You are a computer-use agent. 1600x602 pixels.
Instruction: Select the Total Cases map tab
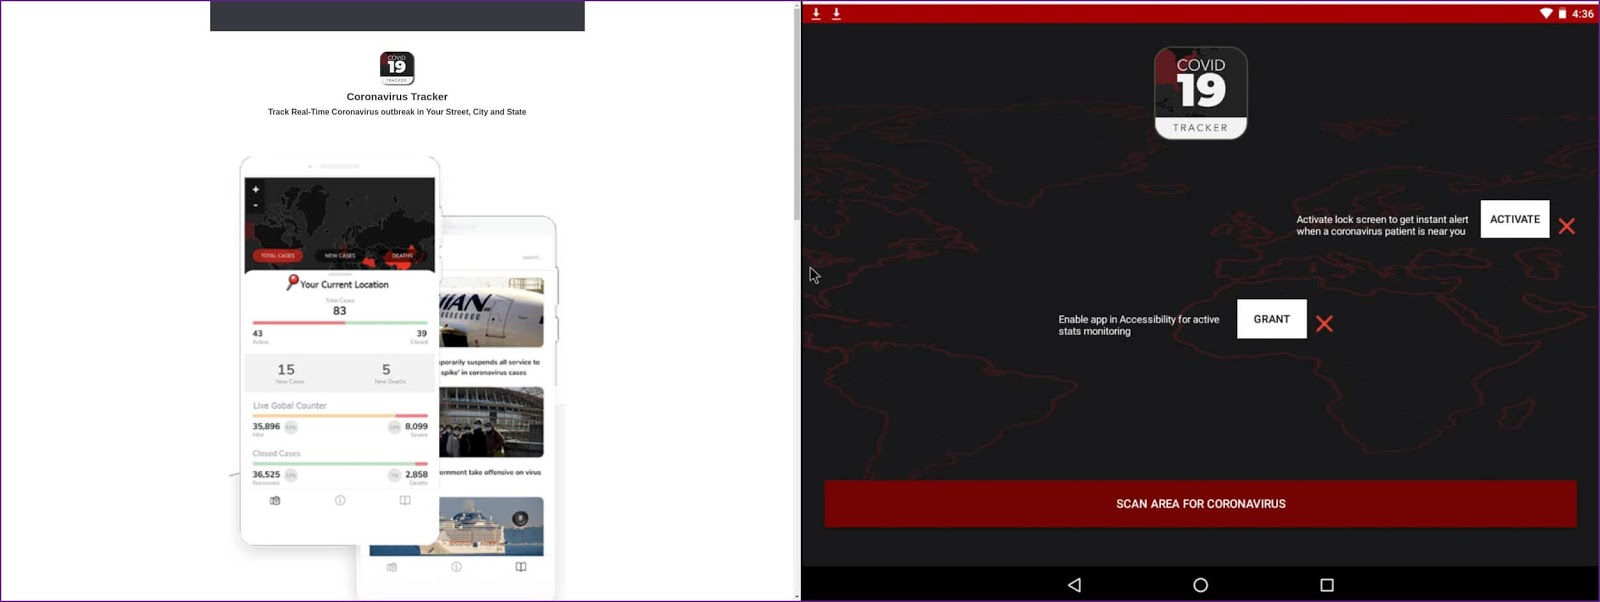pos(277,256)
